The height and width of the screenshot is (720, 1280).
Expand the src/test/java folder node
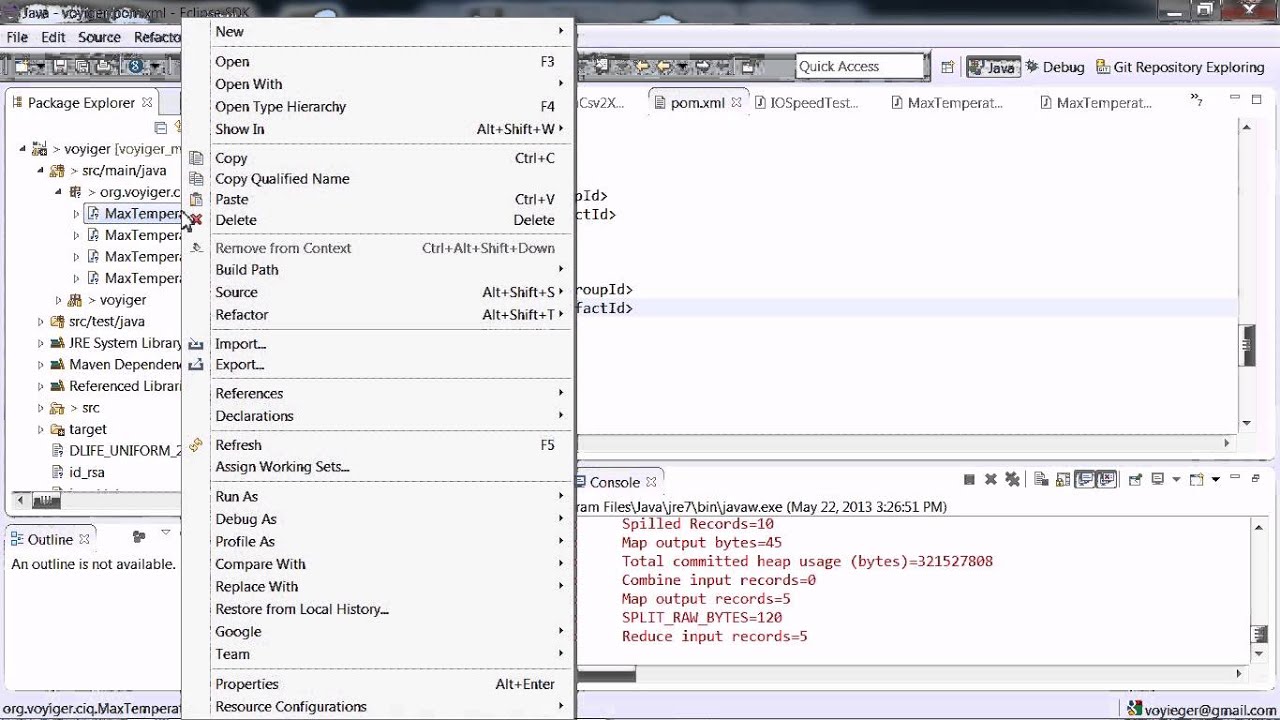coord(41,322)
